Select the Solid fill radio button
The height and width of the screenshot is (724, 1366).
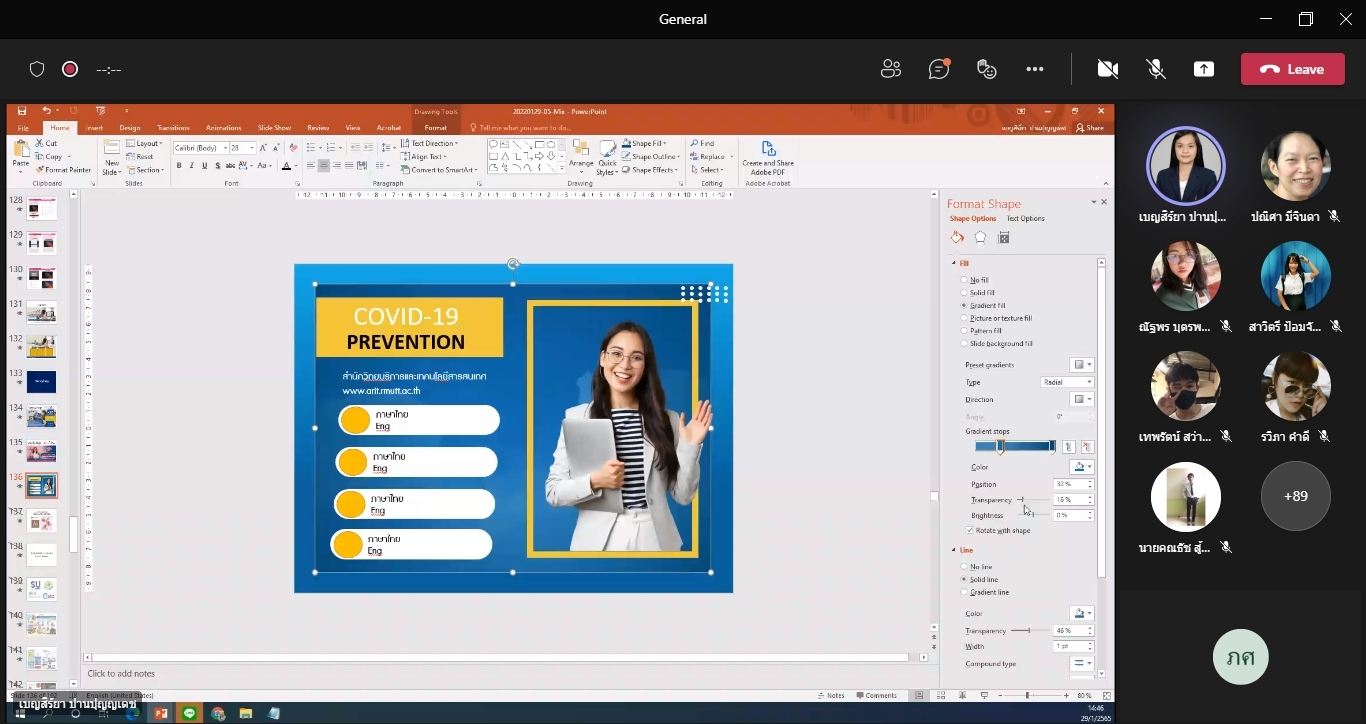tap(964, 293)
